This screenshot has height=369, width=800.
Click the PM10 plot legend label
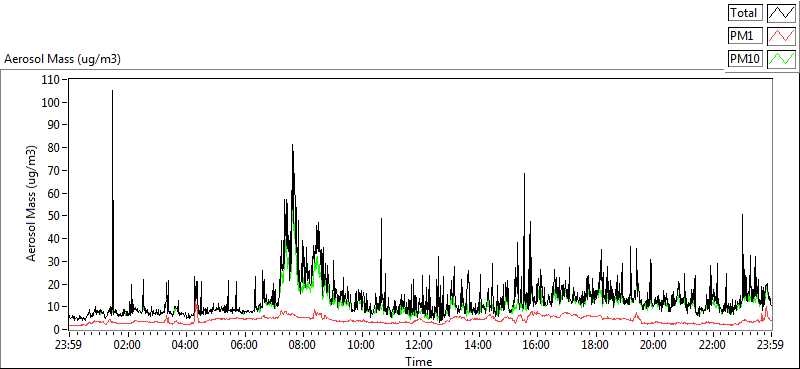(745, 59)
